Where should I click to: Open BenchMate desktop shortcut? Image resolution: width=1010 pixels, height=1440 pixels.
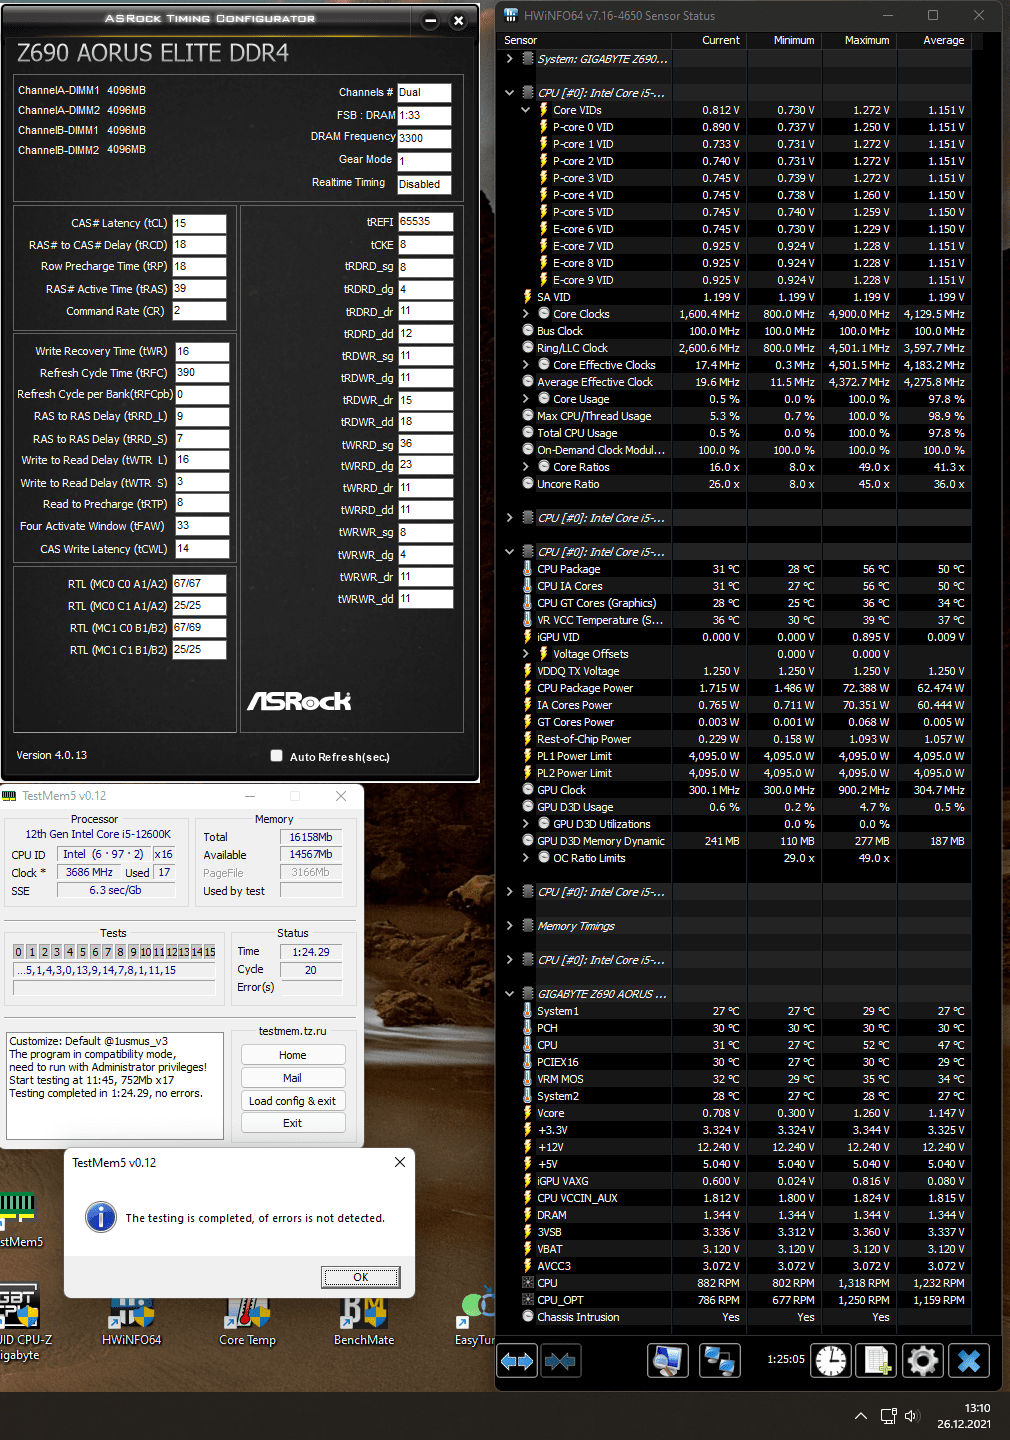(364, 1320)
